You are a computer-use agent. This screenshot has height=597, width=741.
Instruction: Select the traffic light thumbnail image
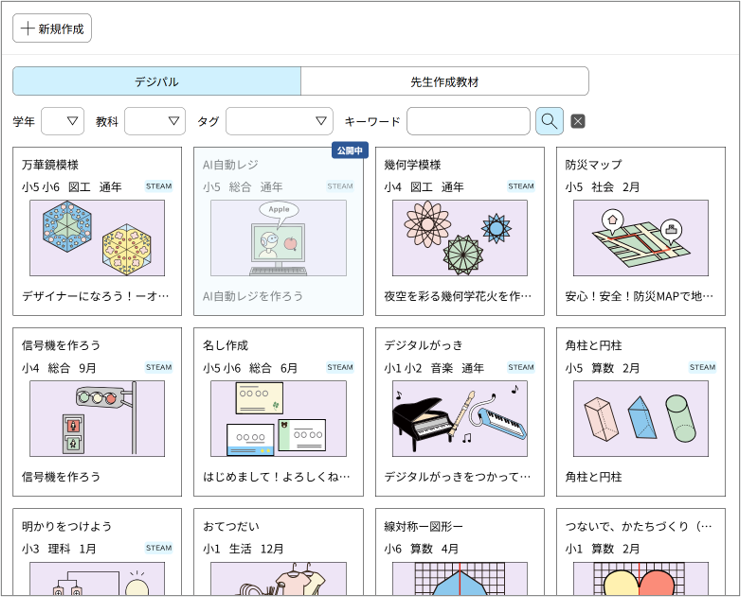[97, 418]
